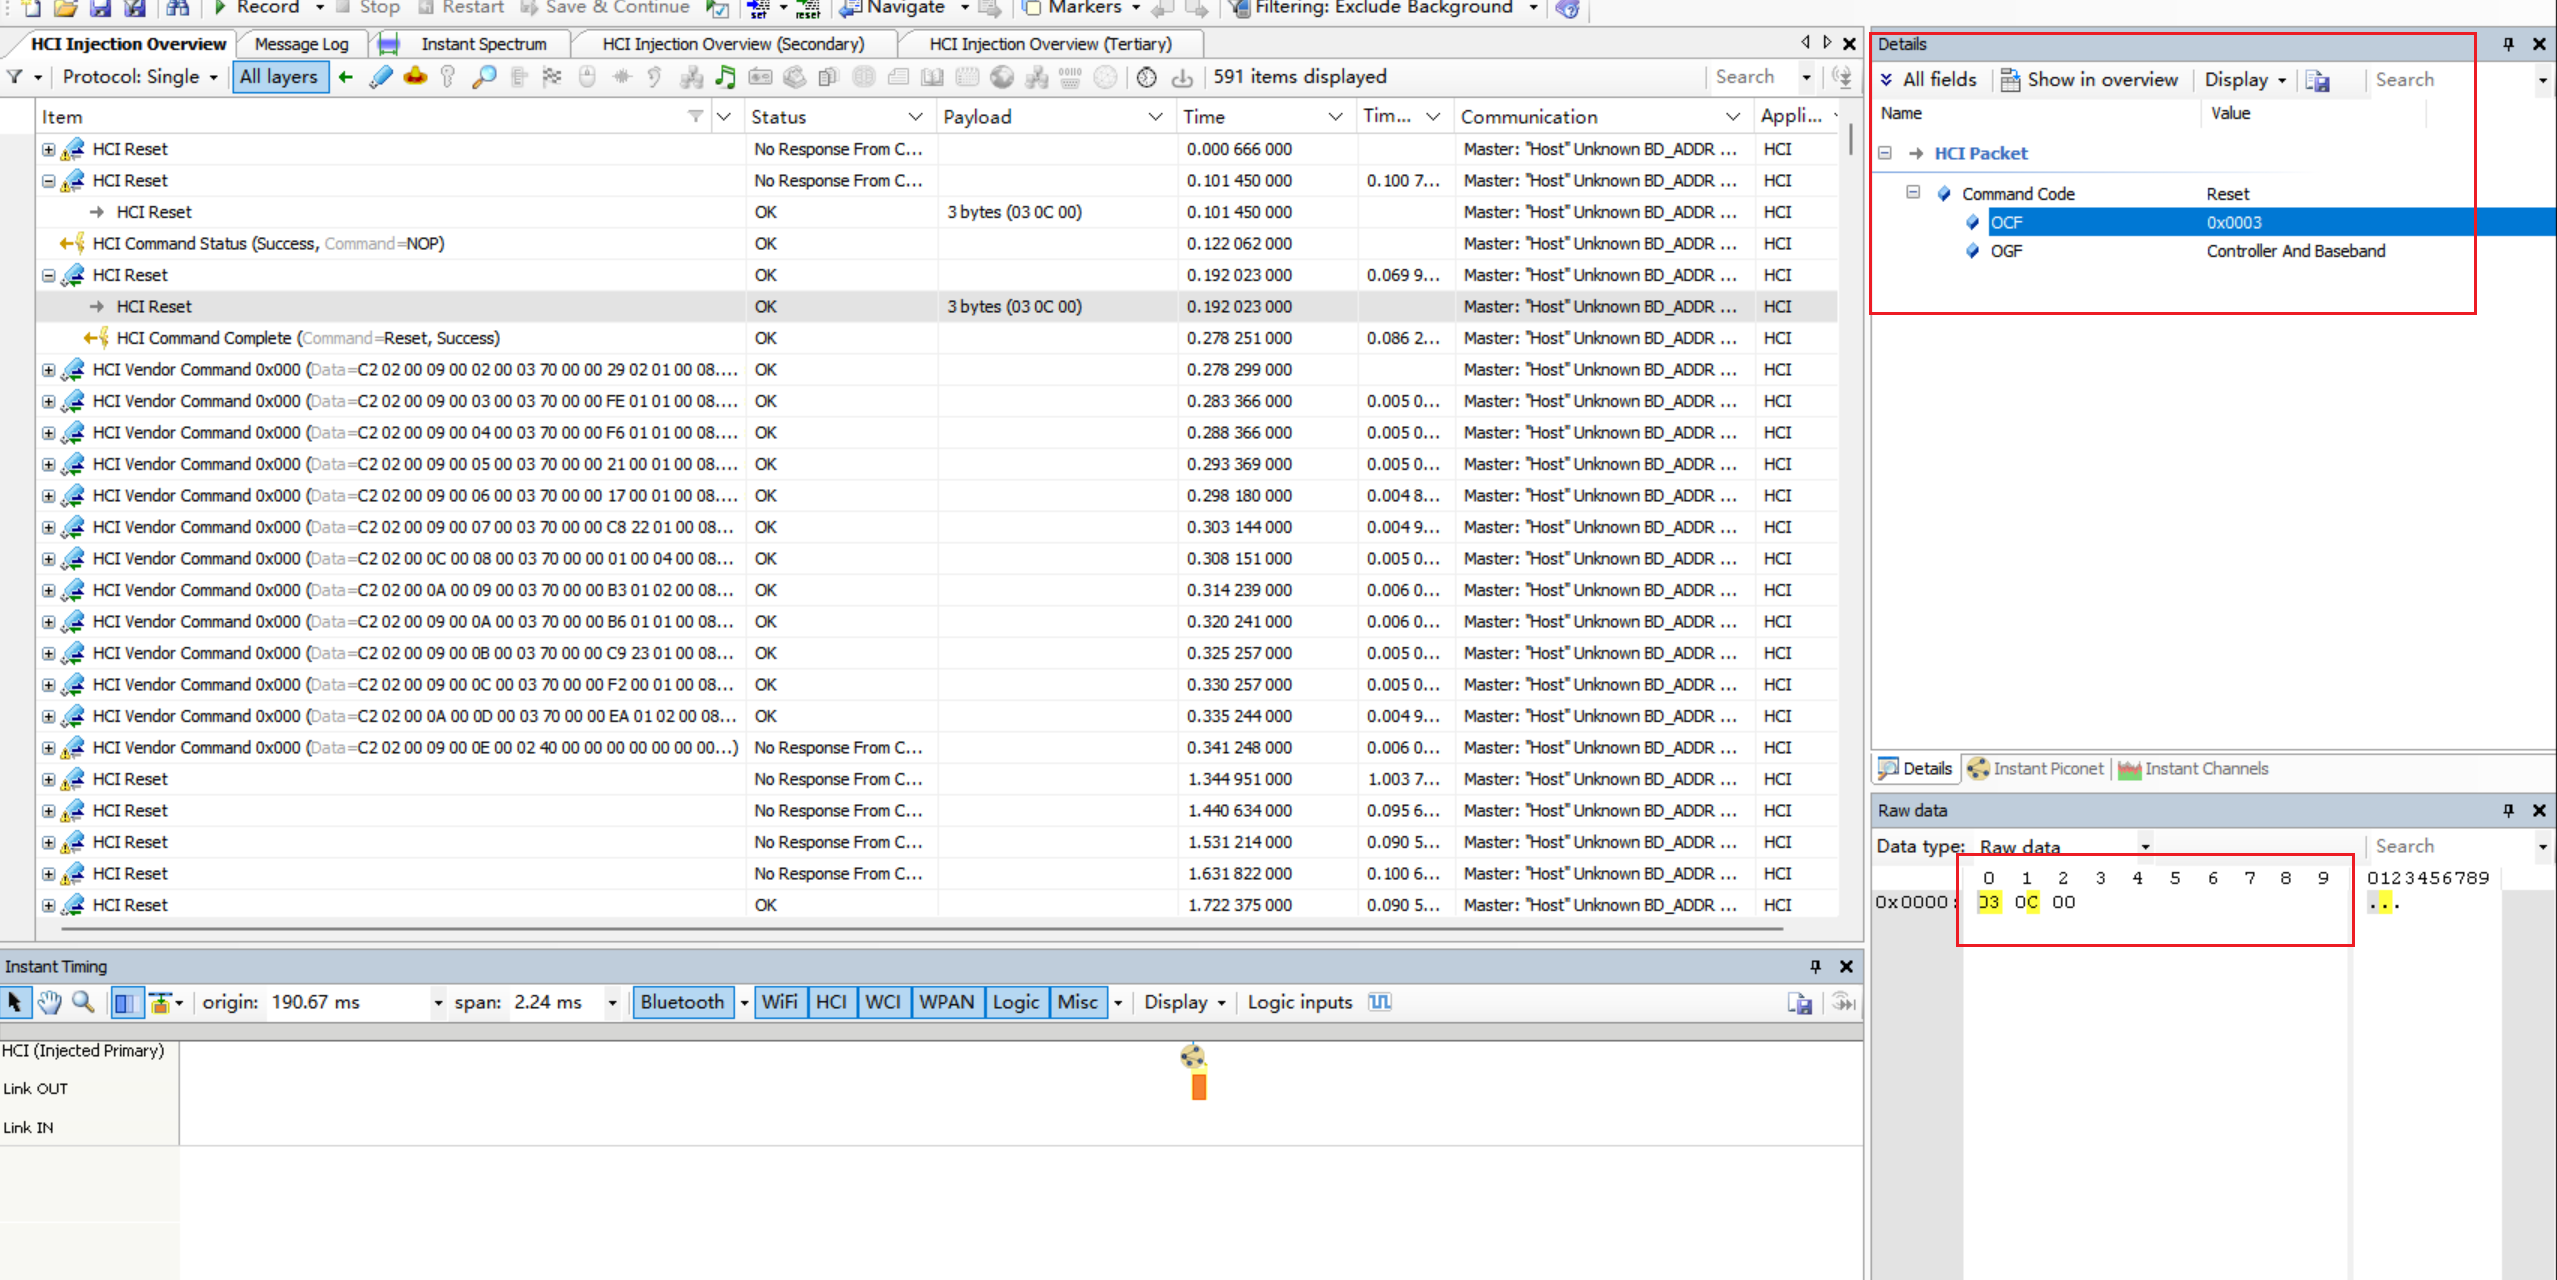
Task: Open the Protocol: Single dropdown
Action: (139, 77)
